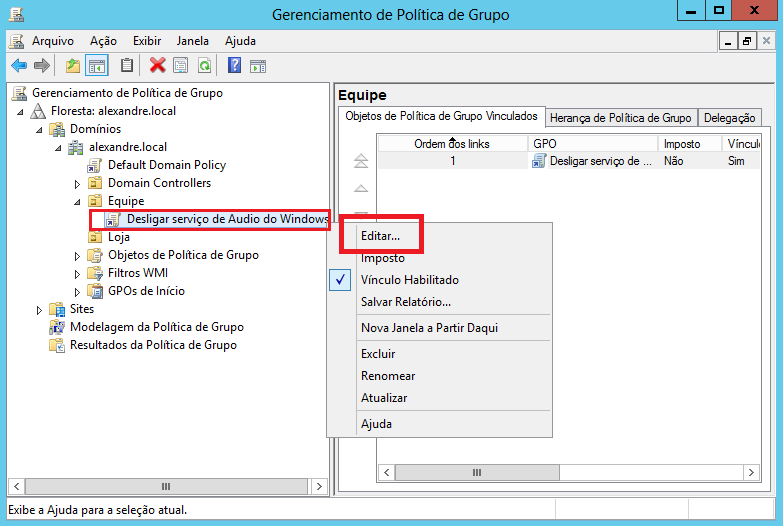Open the Exibir menu
The width and height of the screenshot is (783, 526).
(147, 41)
